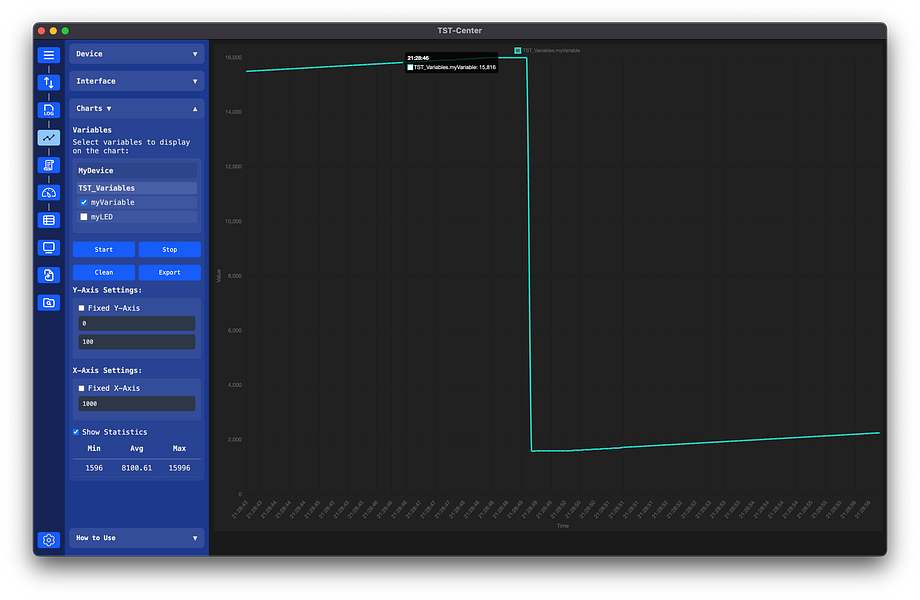The image size is (920, 600).
Task: Enable the Fixed X-Axis checkbox
Action: 82,388
